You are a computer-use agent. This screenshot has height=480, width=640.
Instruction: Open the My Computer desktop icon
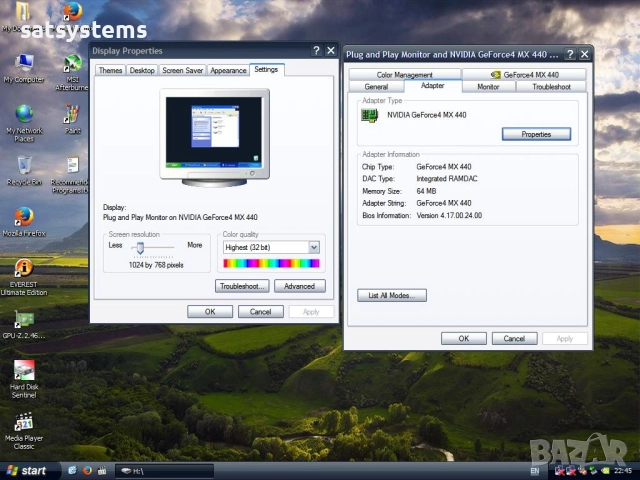[23, 63]
